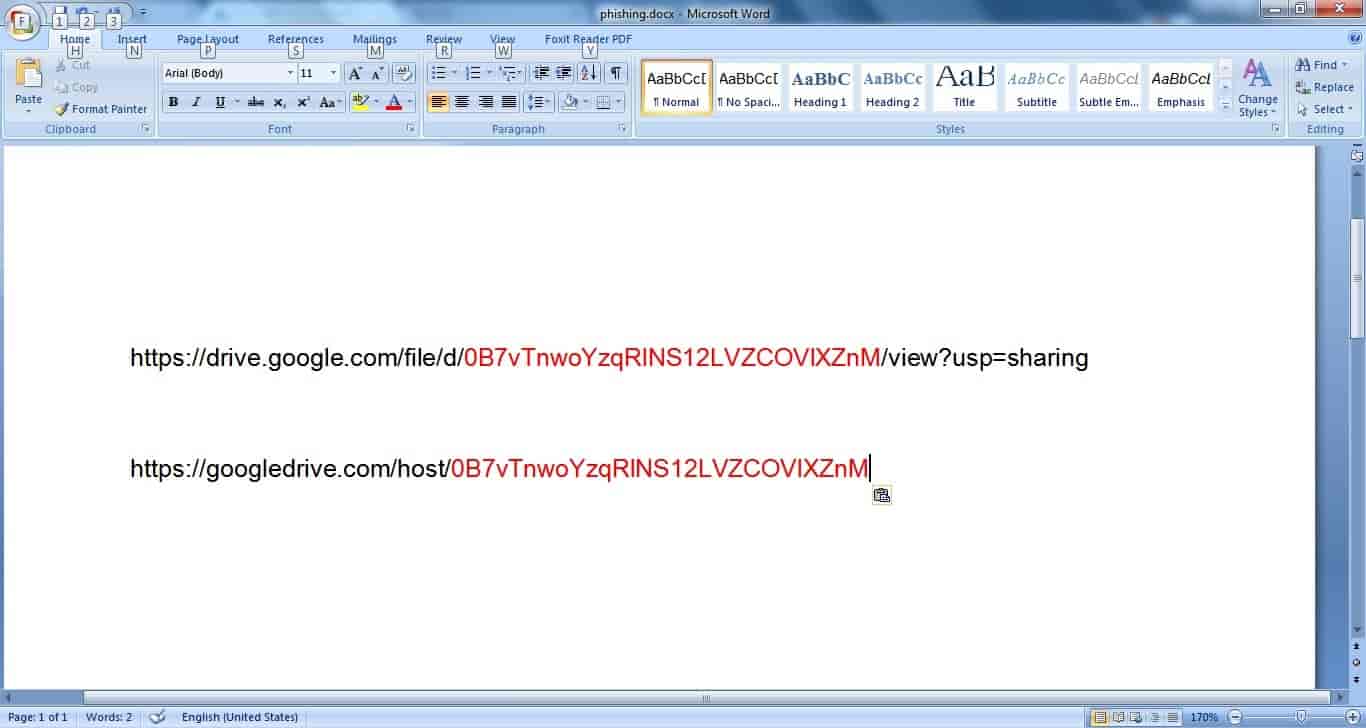Grow font size with the enlarge A icon

pos(355,73)
